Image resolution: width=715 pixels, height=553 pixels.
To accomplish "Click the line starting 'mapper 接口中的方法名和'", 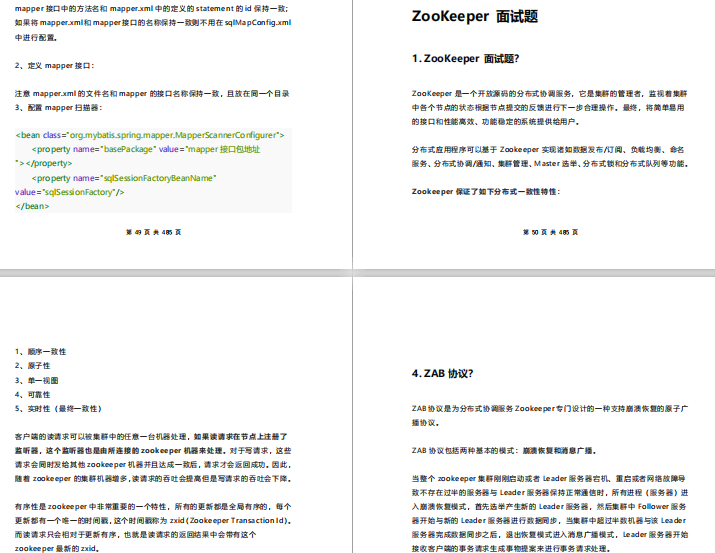I will pyautogui.click(x=151, y=9).
